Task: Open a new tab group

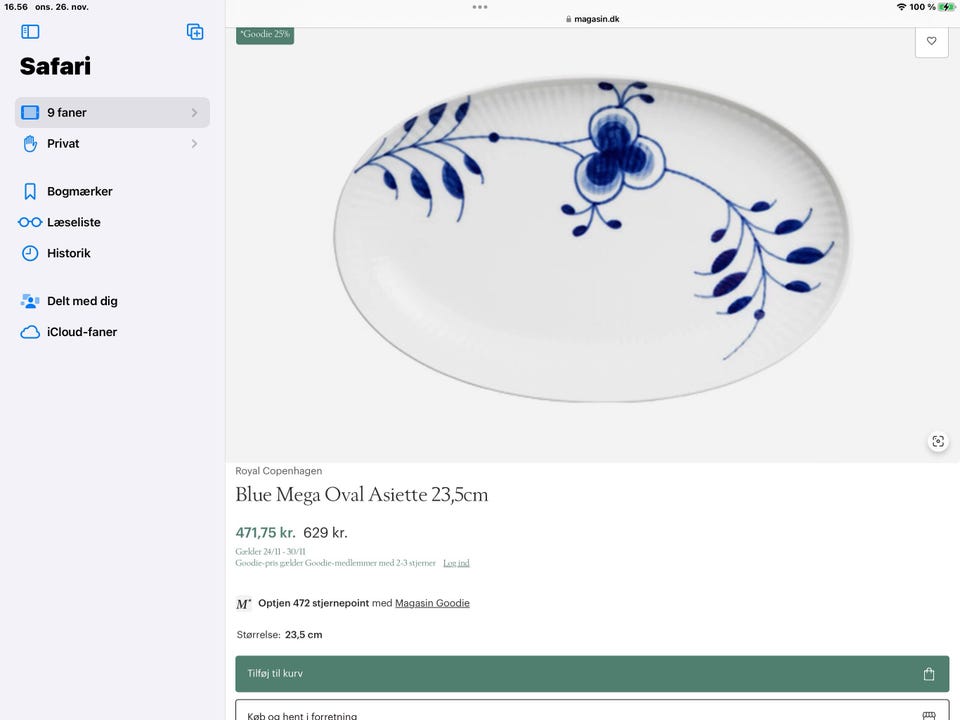Action: (x=195, y=32)
